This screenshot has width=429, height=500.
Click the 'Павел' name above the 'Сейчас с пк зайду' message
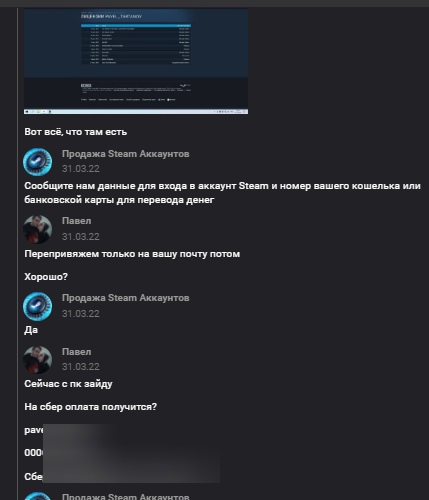click(x=76, y=352)
